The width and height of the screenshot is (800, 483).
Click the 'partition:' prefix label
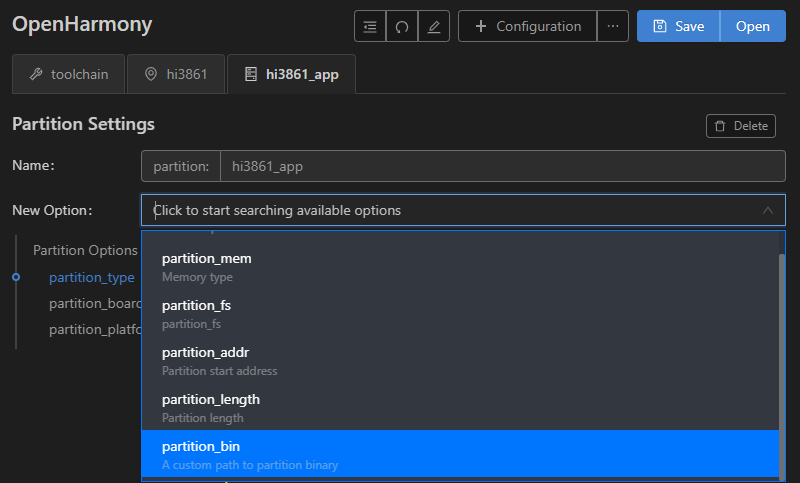pos(181,166)
